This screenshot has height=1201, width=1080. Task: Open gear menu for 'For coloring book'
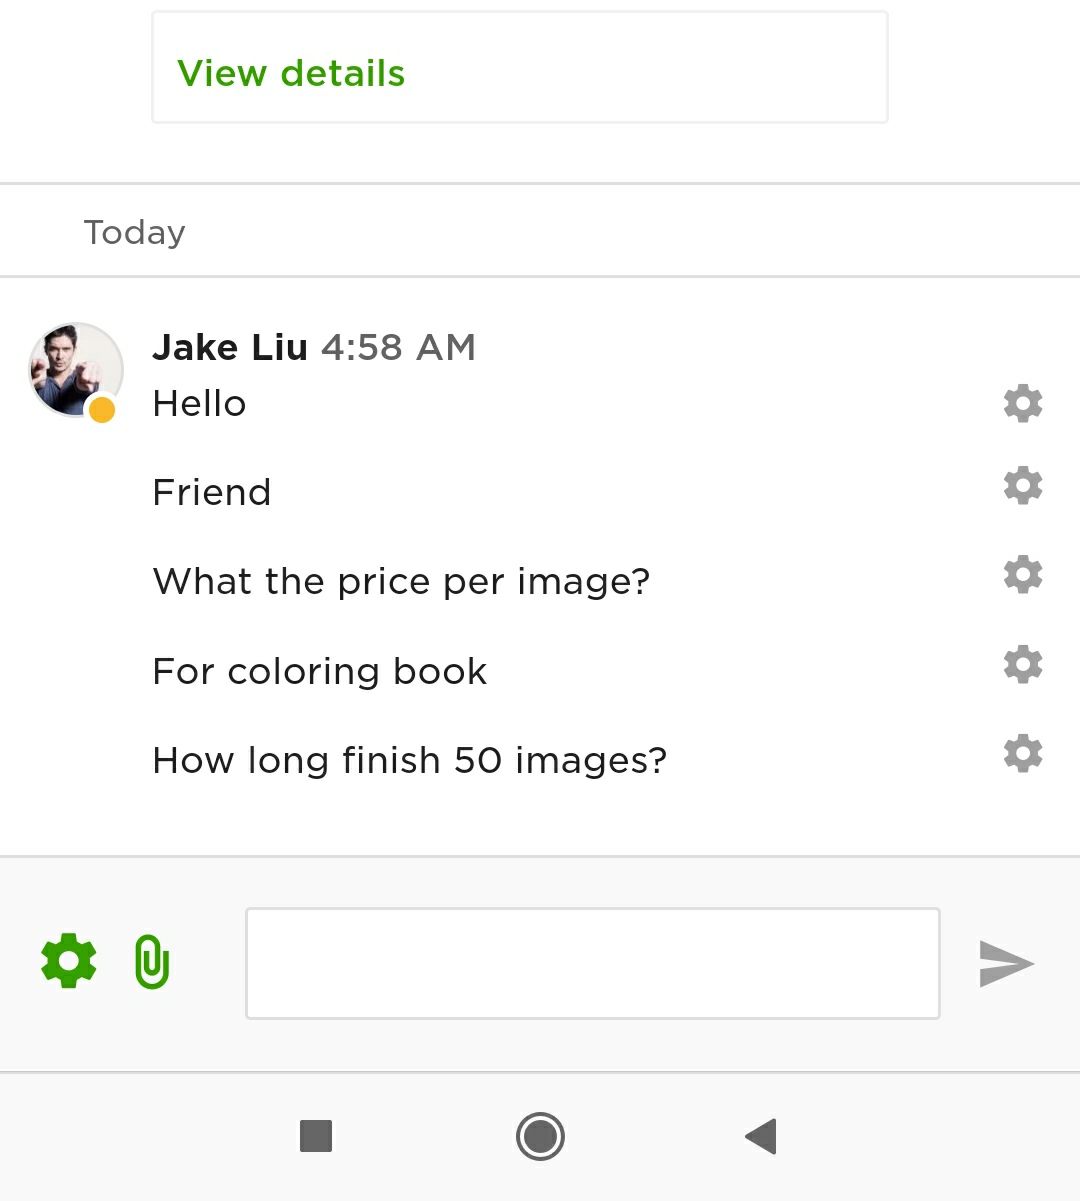(x=1023, y=664)
